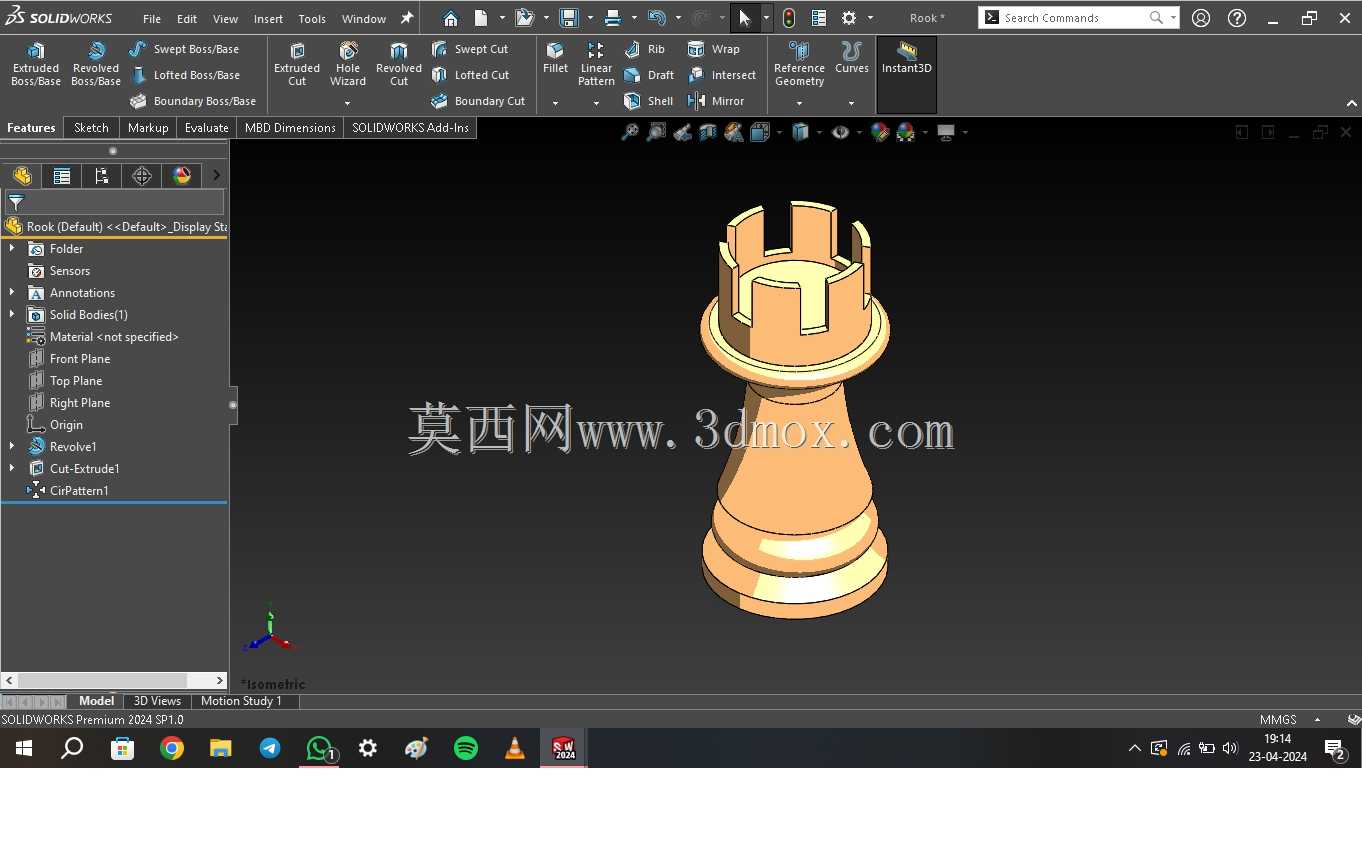Open the Curves dropdown arrow
Viewport: 1362px width, 861px height.
pyautogui.click(x=851, y=103)
